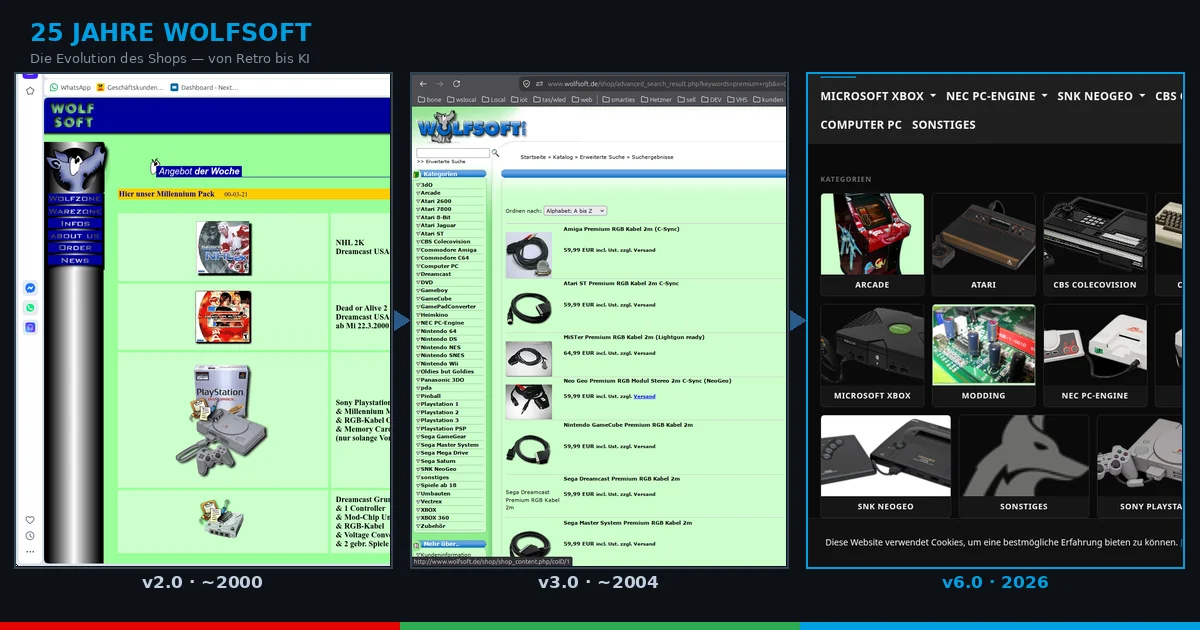Open the green WhatsApp sidebar icon in v2.0 browser
This screenshot has height=630, width=1200.
[30, 308]
